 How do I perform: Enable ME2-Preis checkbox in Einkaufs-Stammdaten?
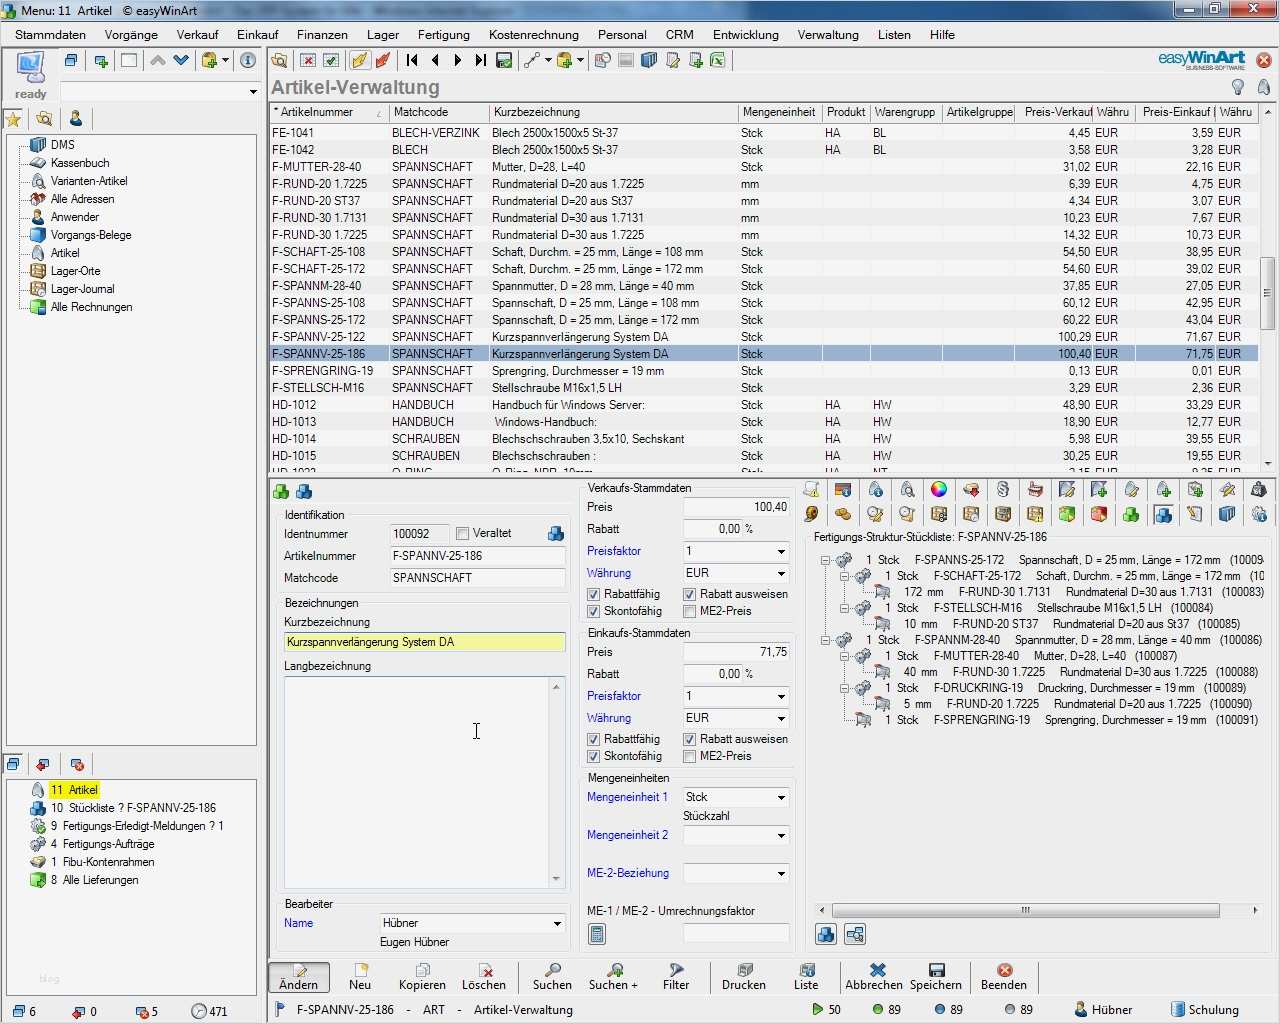[x=689, y=756]
